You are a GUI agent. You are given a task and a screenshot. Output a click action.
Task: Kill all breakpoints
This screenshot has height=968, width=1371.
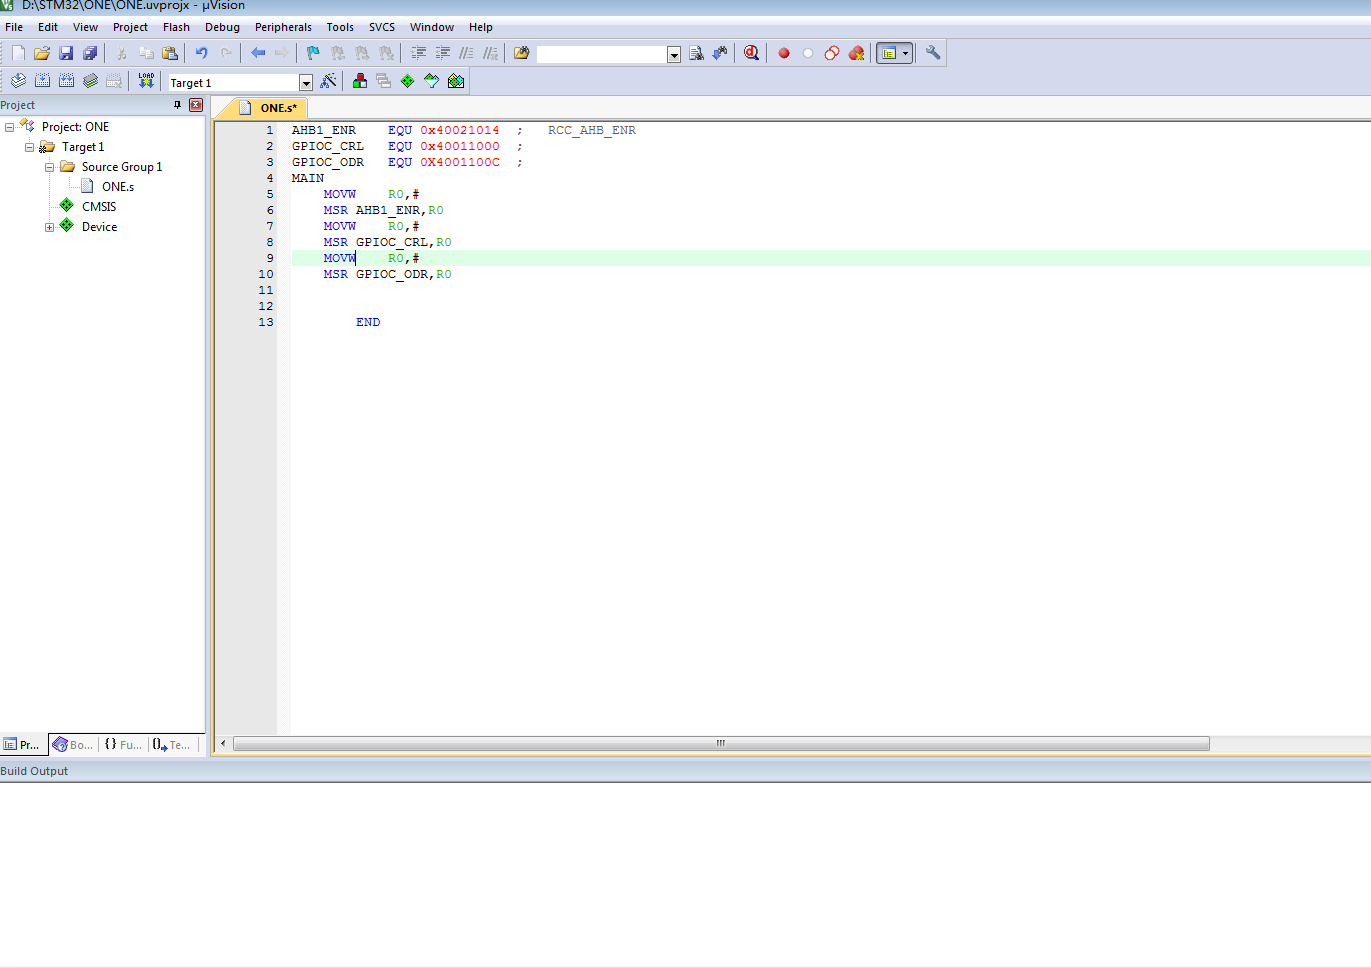pos(856,53)
